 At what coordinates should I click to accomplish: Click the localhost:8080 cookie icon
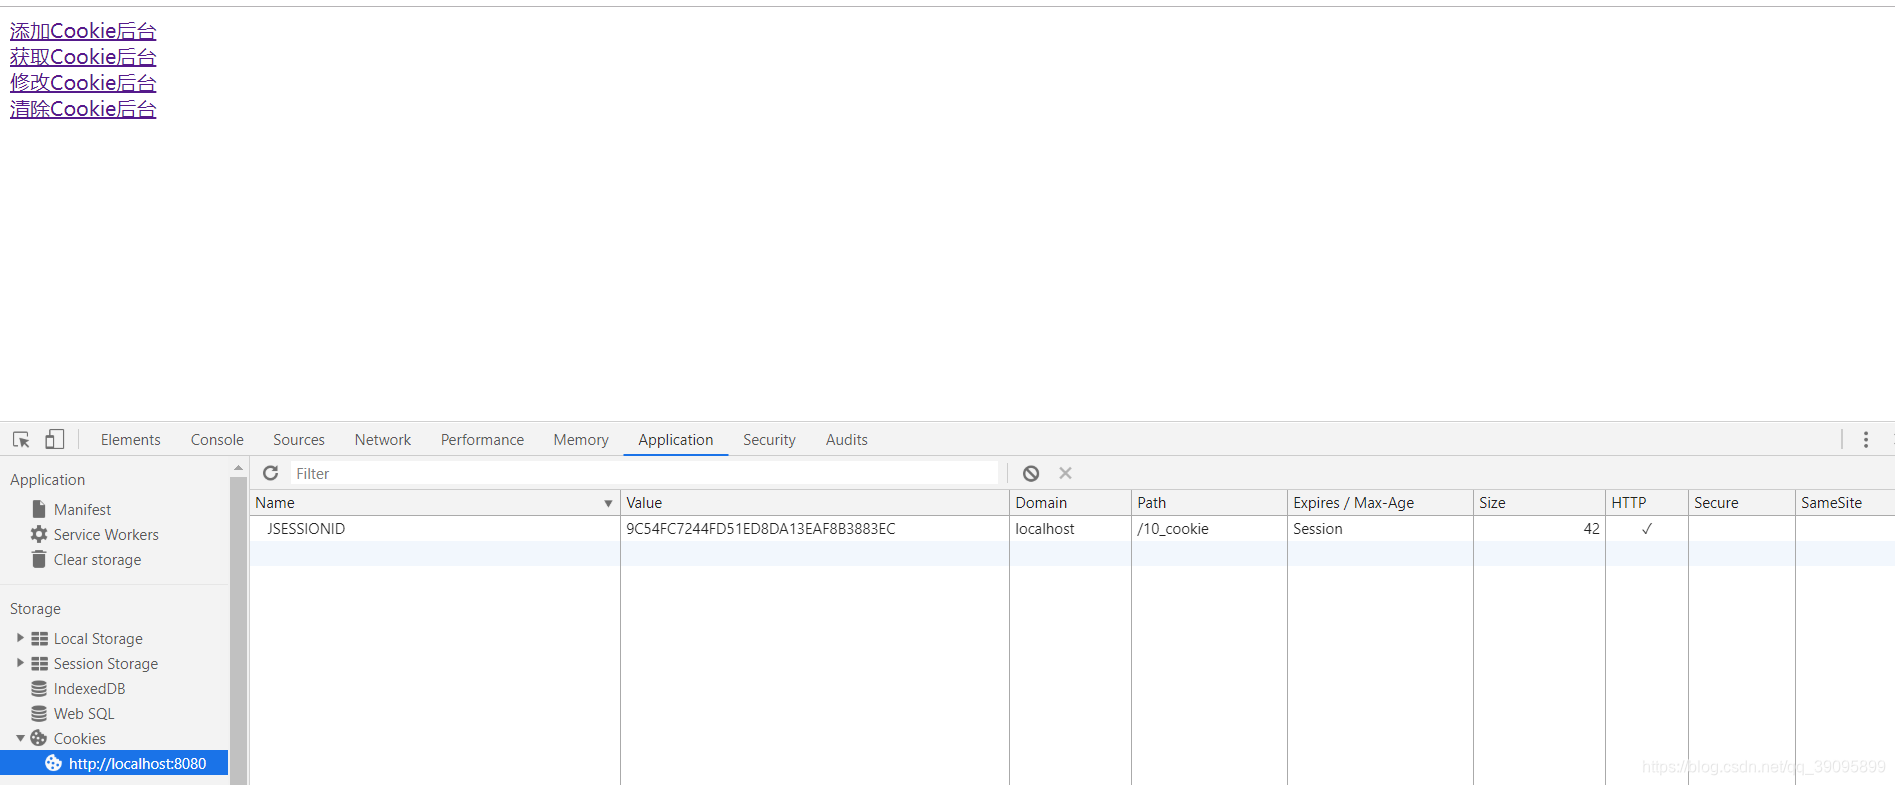click(54, 763)
